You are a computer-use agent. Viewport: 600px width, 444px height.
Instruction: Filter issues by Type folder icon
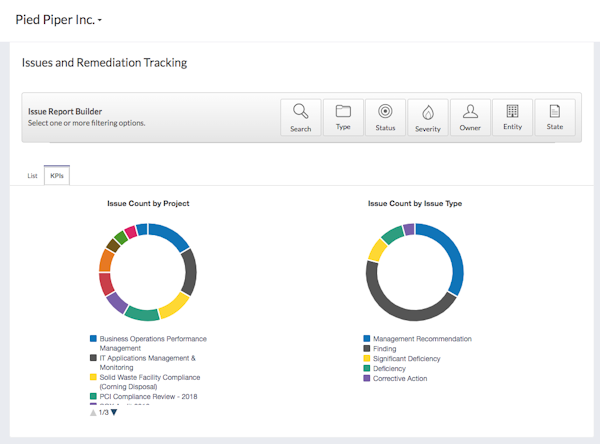coord(343,118)
